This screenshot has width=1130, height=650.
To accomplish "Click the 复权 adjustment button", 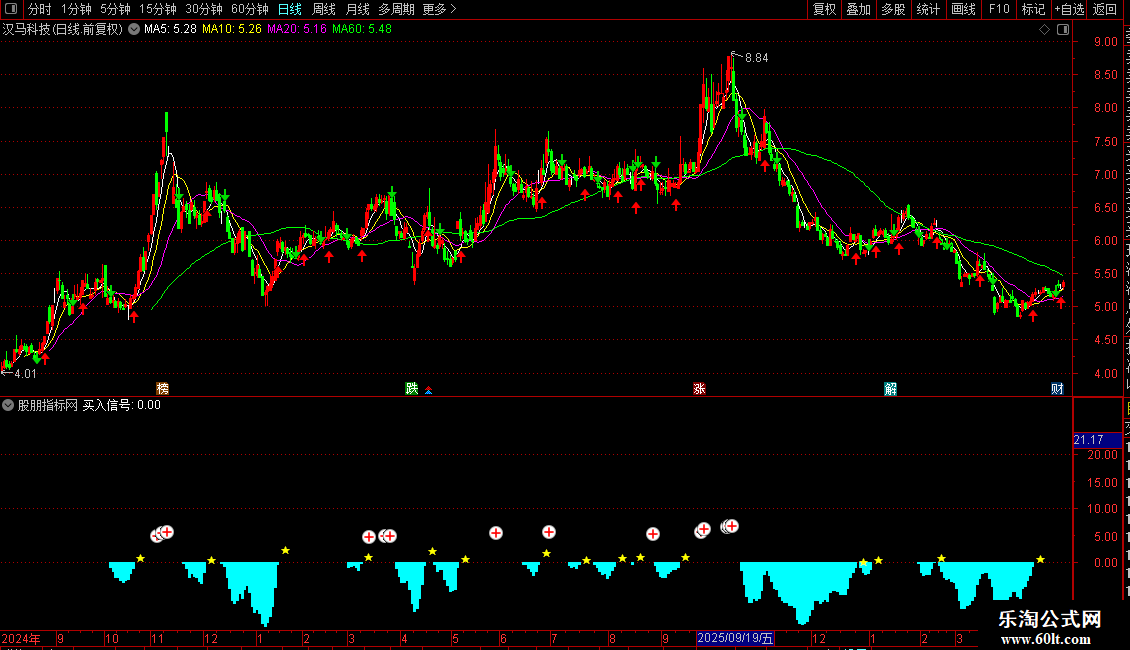I will click(824, 9).
